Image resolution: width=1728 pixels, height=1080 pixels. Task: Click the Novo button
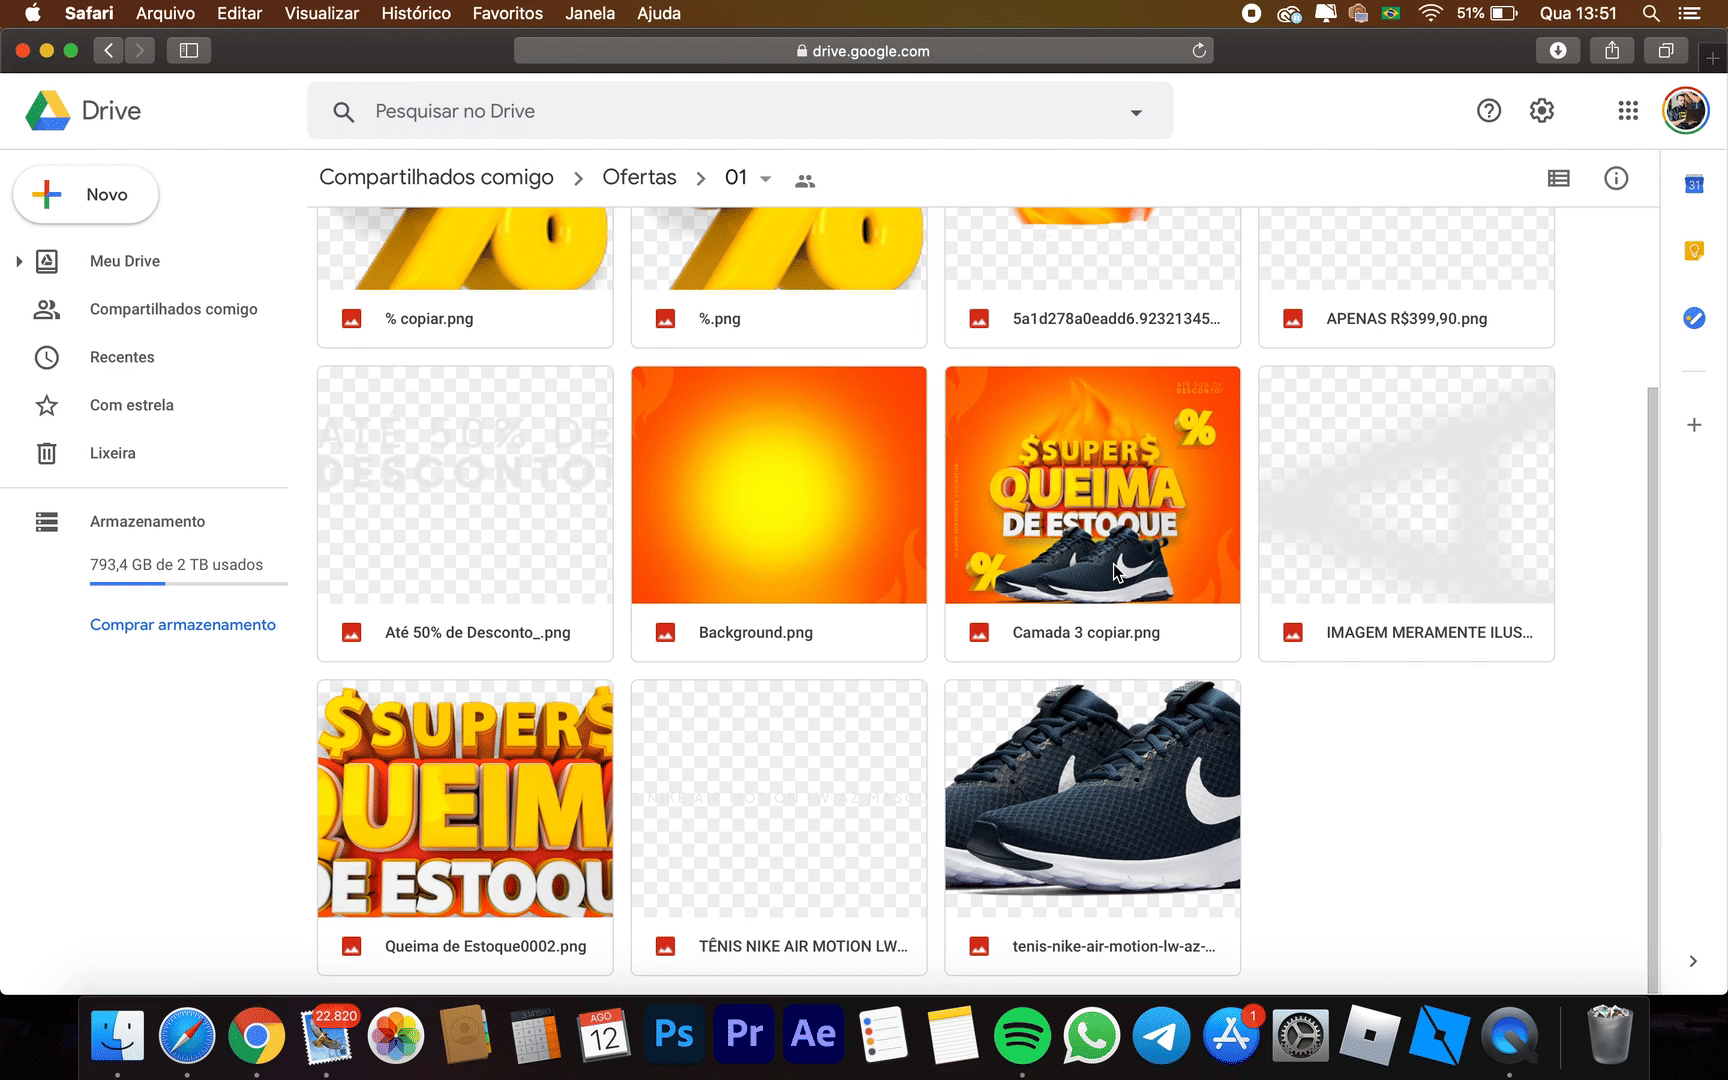coord(86,194)
